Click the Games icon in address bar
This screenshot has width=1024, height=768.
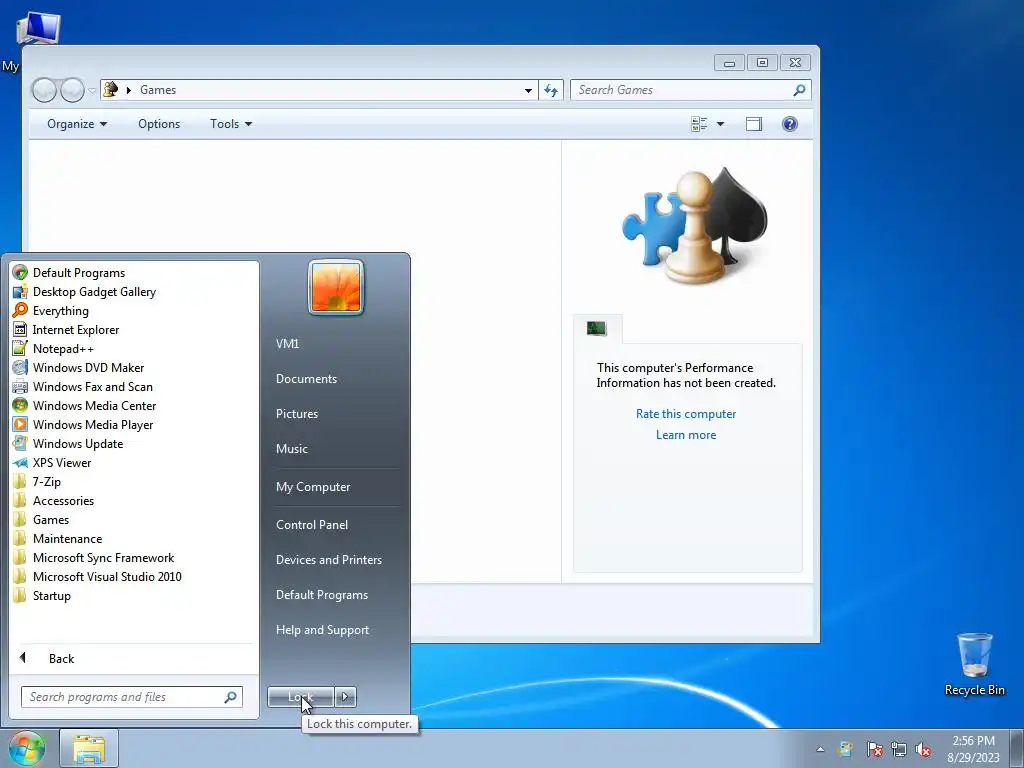point(111,89)
